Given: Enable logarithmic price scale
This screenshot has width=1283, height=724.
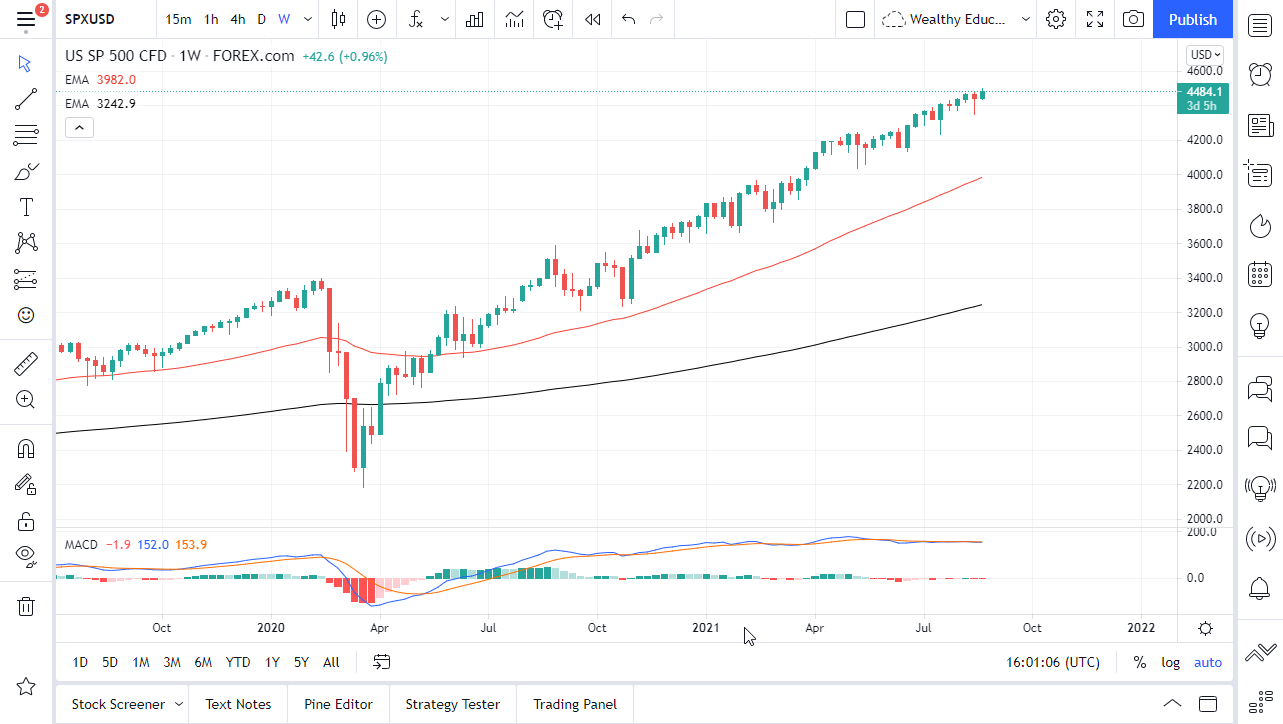Looking at the screenshot, I should click(x=1170, y=662).
